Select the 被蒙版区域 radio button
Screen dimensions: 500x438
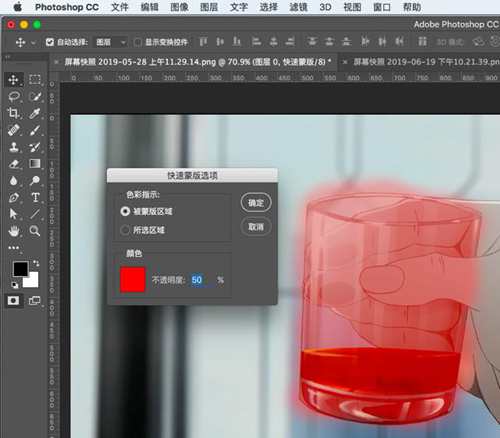click(x=125, y=211)
